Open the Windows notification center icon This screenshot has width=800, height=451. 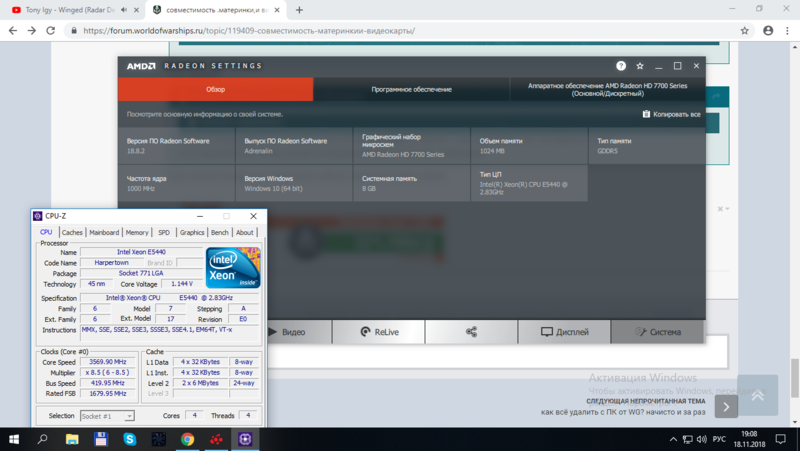pyautogui.click(x=781, y=439)
